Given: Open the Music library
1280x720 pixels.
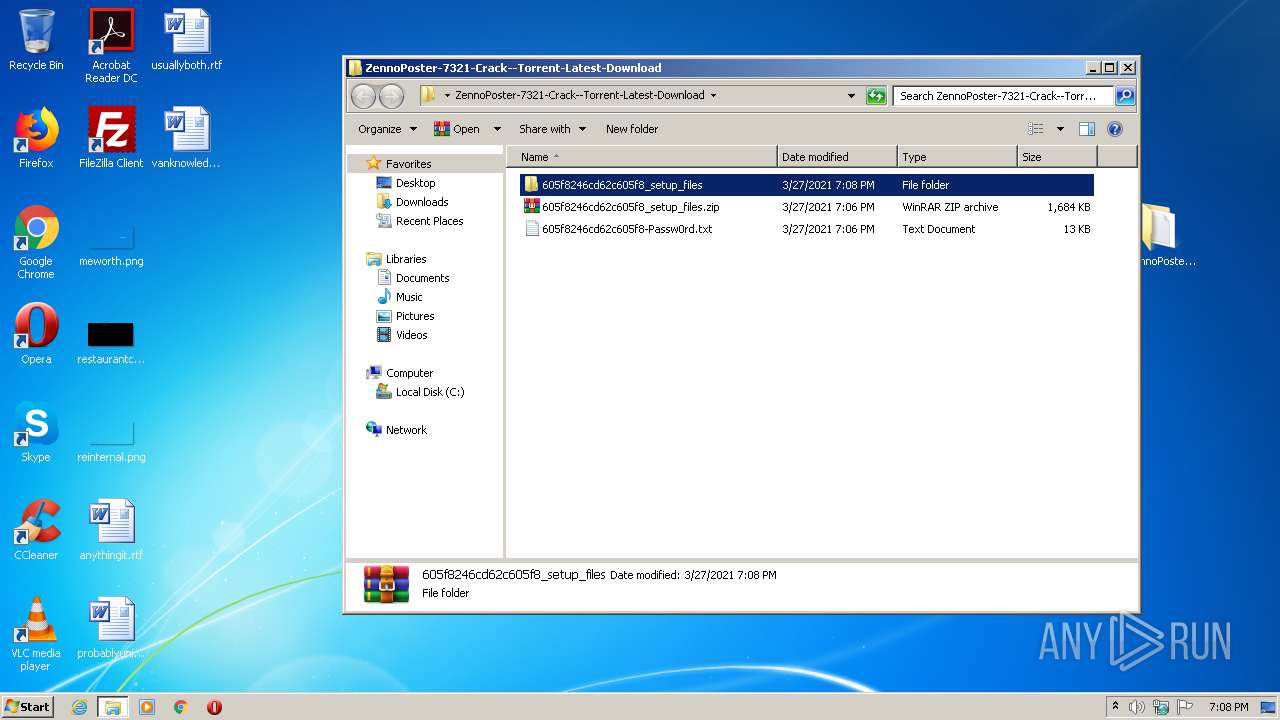Looking at the screenshot, I should click(x=409, y=297).
